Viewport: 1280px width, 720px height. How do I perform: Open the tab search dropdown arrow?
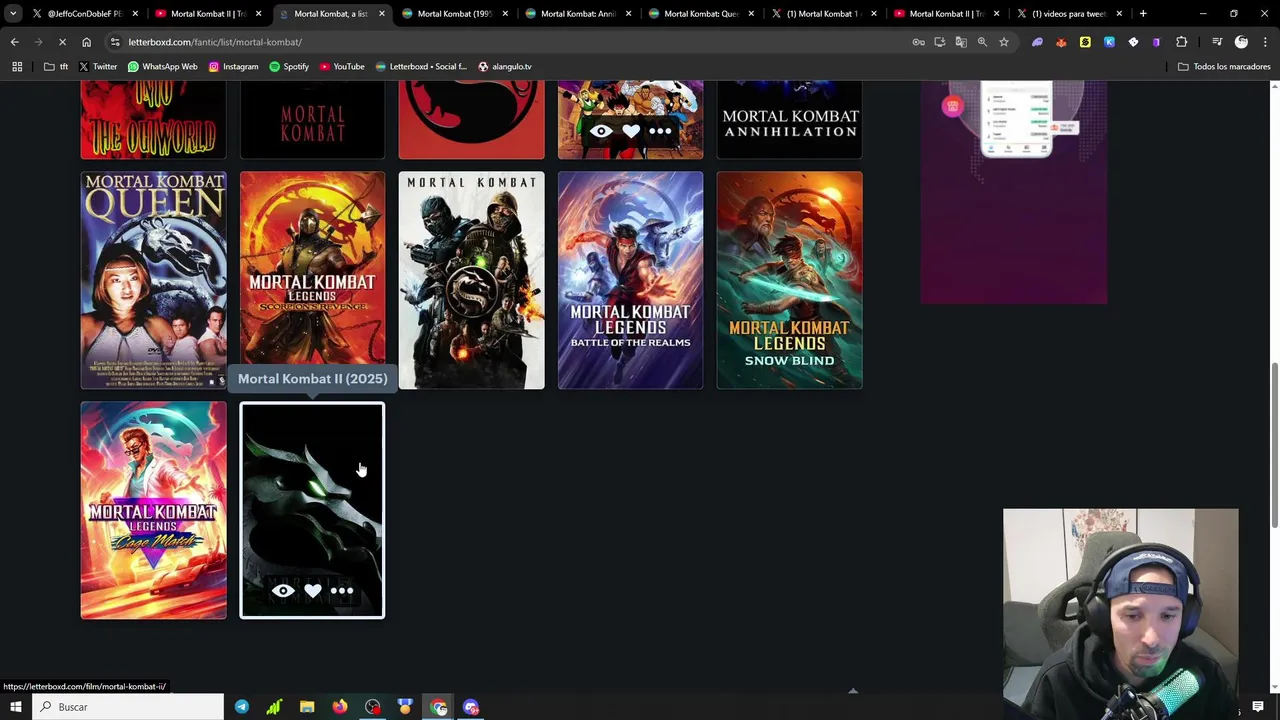(13, 14)
